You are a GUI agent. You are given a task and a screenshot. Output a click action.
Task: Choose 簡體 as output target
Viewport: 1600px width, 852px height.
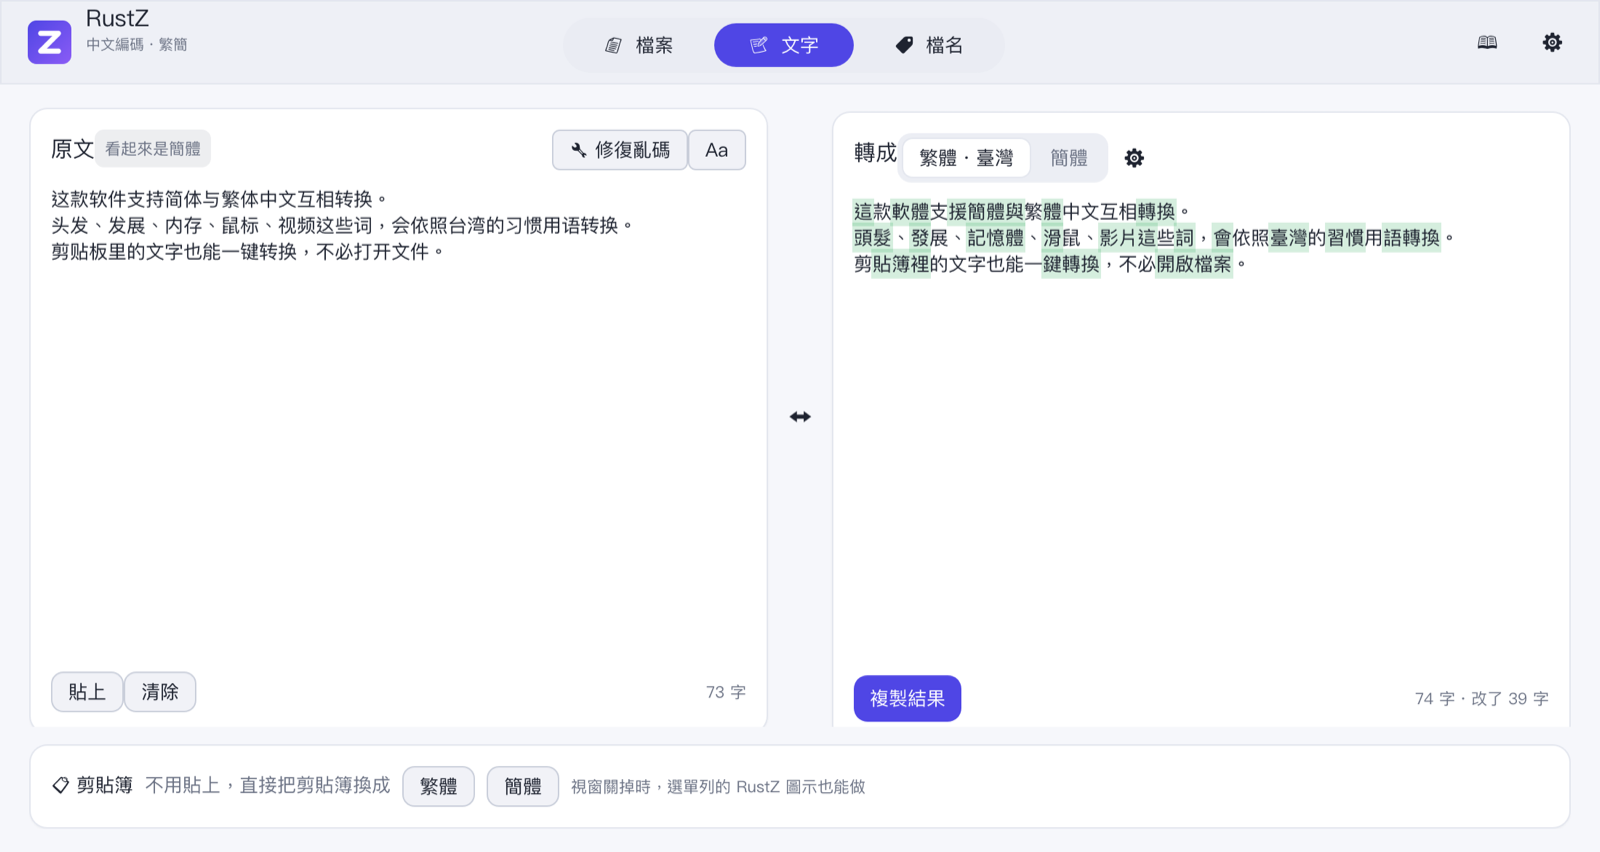[1069, 158]
